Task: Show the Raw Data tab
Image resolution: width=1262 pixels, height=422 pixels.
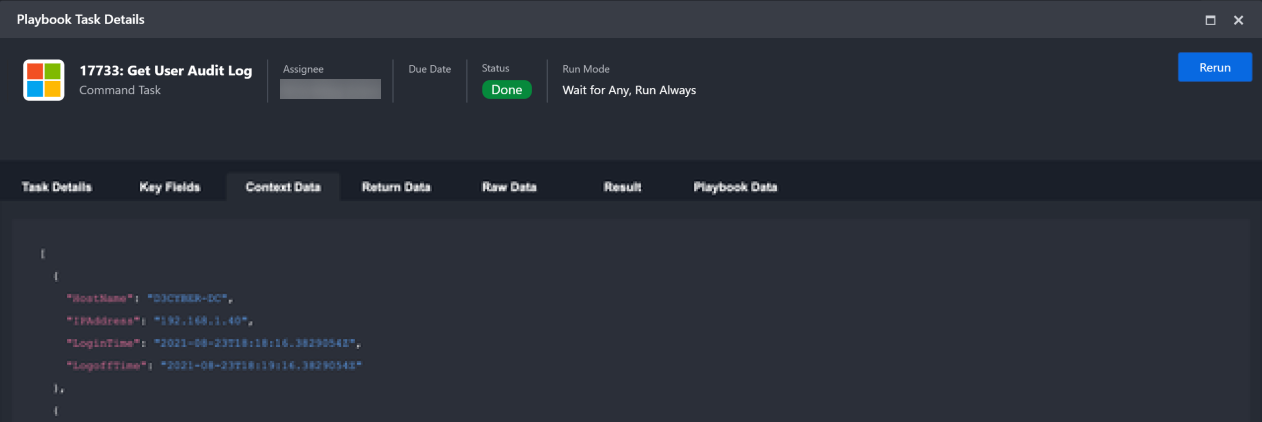Action: [x=509, y=187]
